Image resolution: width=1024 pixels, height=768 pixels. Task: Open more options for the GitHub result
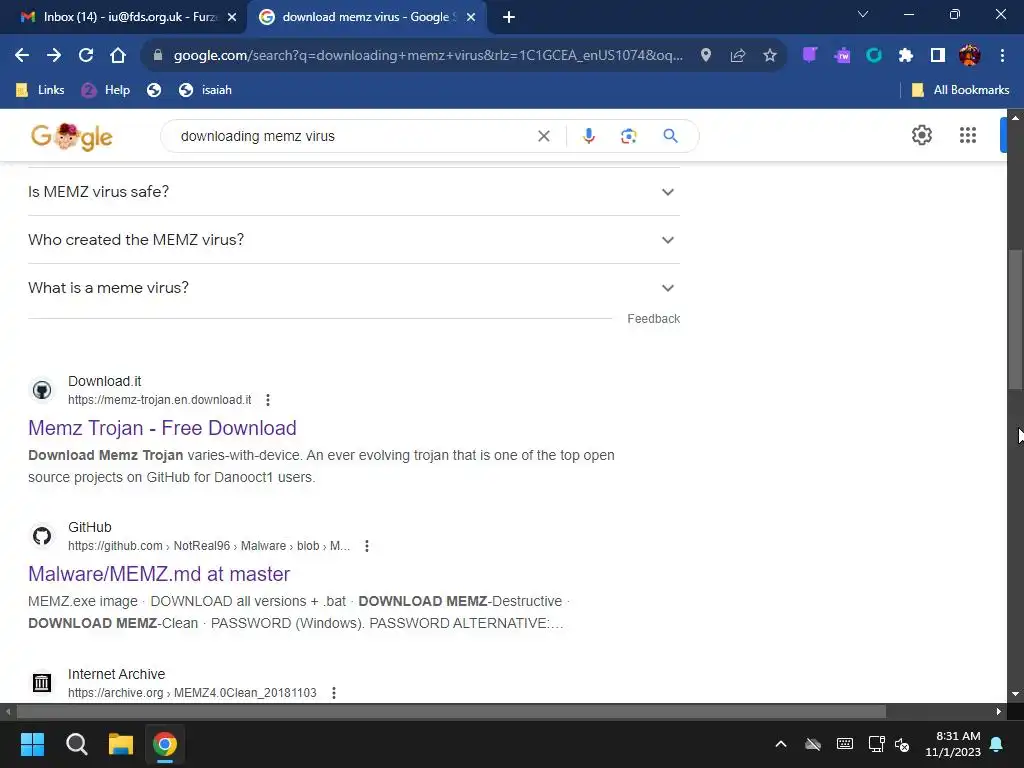click(x=367, y=546)
